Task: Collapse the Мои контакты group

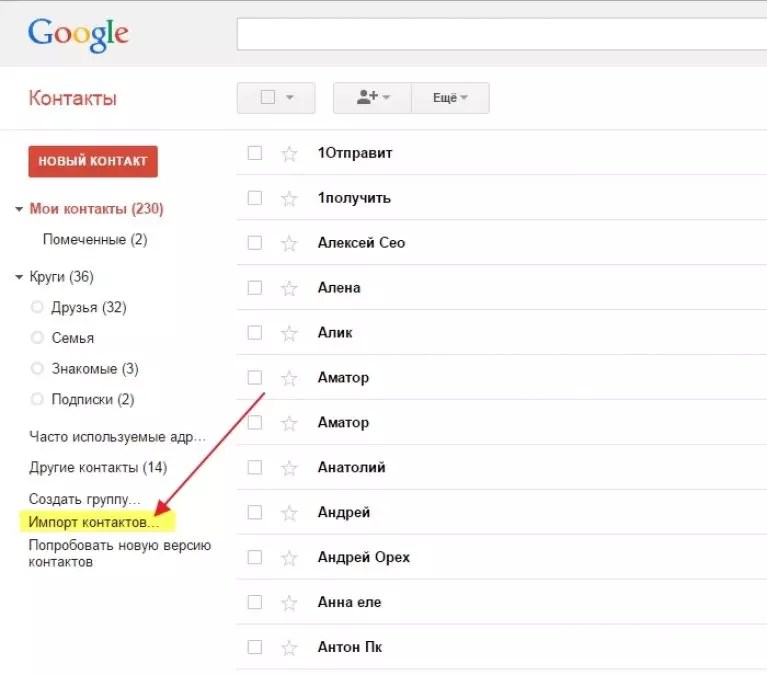Action: coord(19,209)
